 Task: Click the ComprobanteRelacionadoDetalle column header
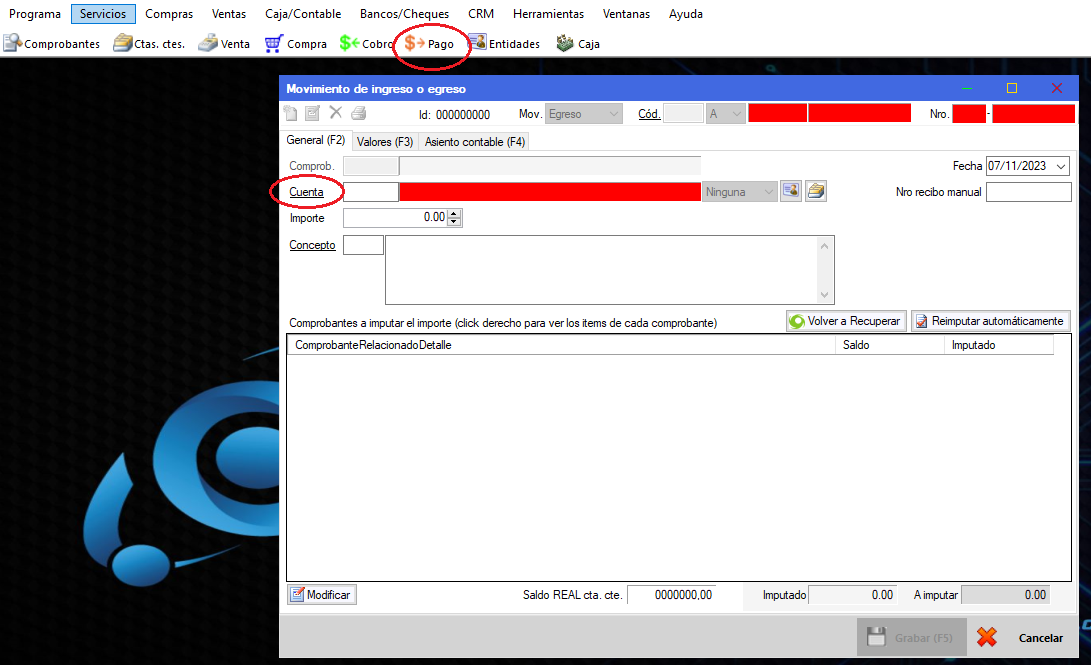[561, 345]
